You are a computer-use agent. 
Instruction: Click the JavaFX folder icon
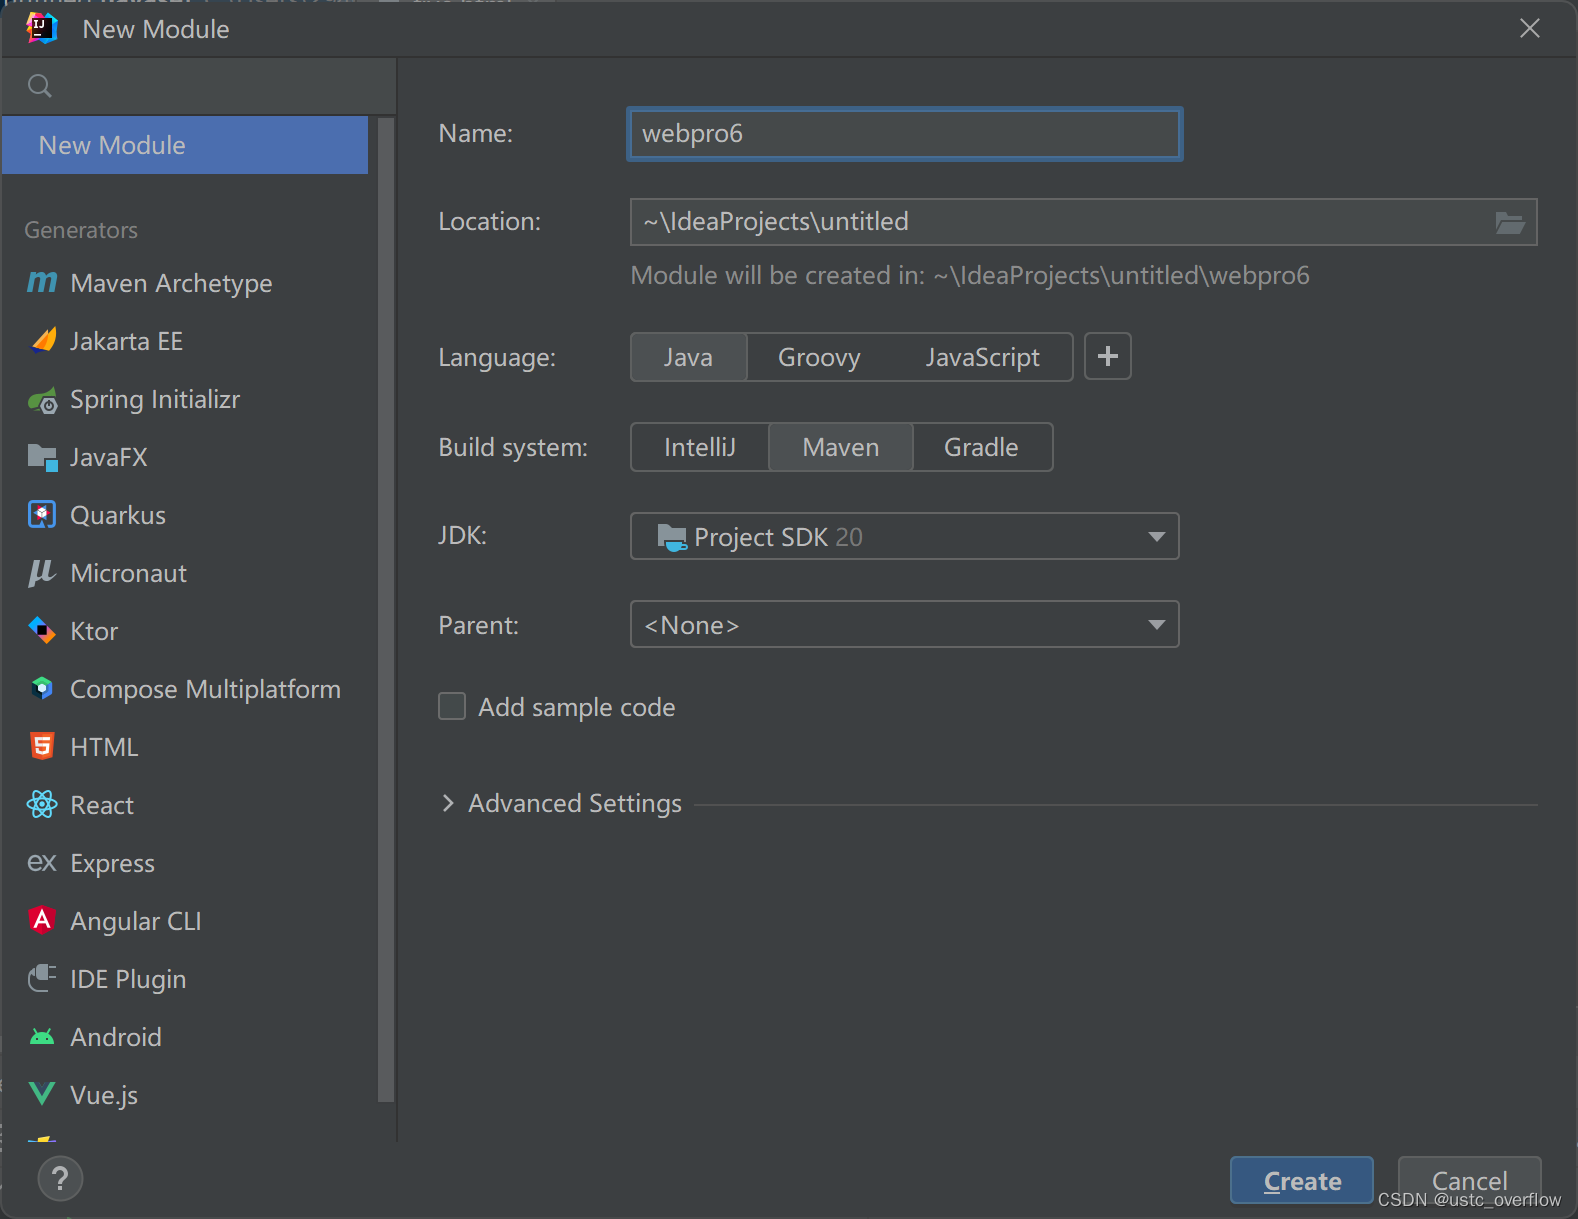[x=42, y=458]
